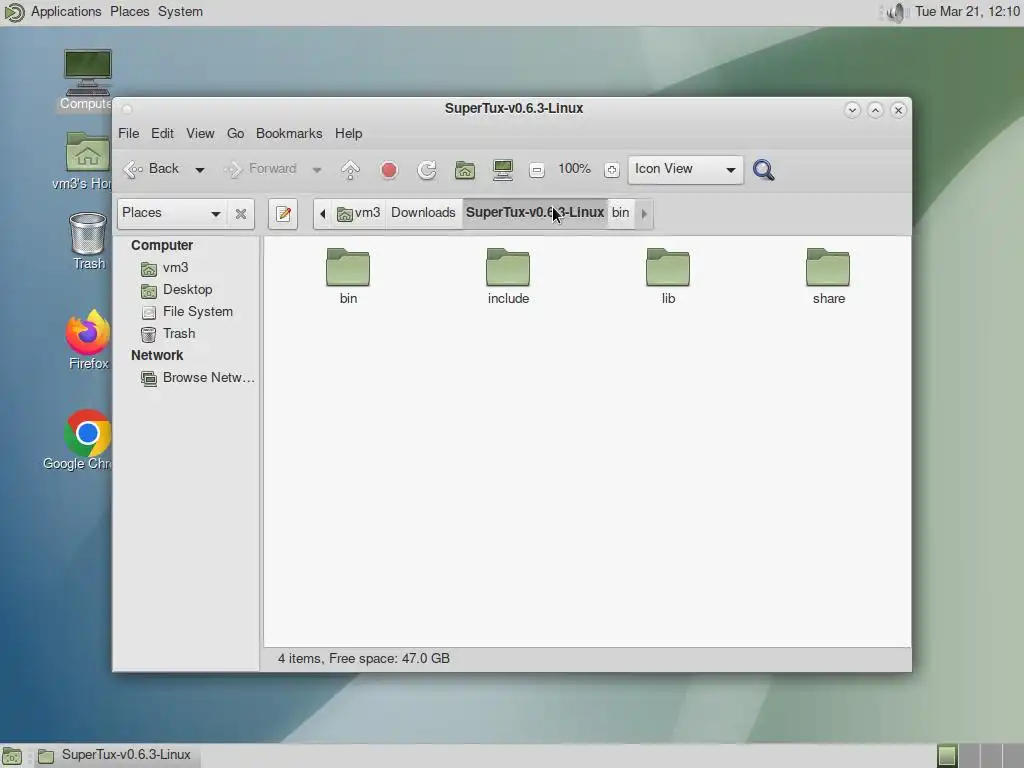Open the Computer toolbar icon
The height and width of the screenshot is (768, 1024).
pyautogui.click(x=503, y=170)
